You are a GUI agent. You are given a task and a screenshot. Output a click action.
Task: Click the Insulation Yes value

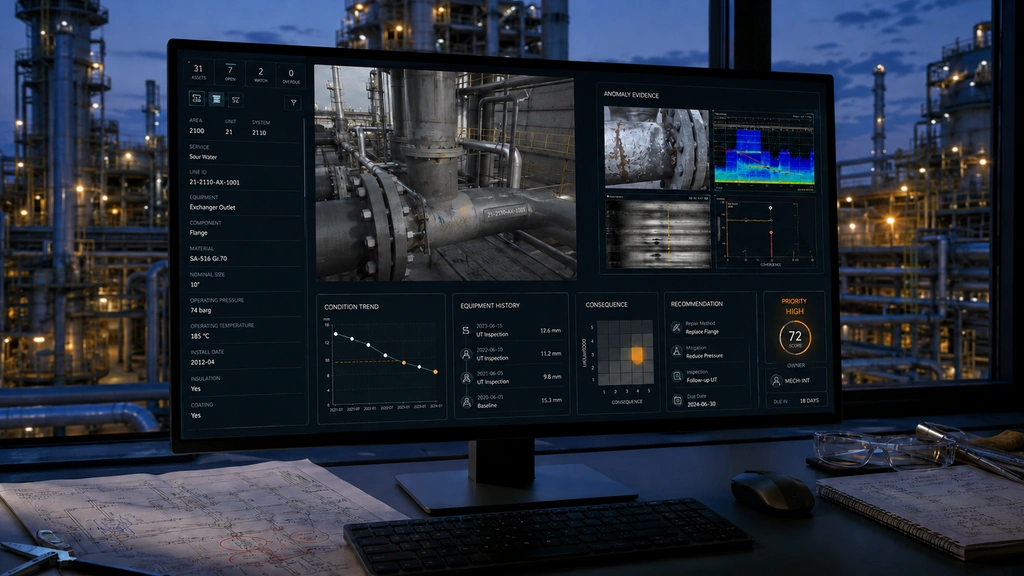[x=195, y=389]
